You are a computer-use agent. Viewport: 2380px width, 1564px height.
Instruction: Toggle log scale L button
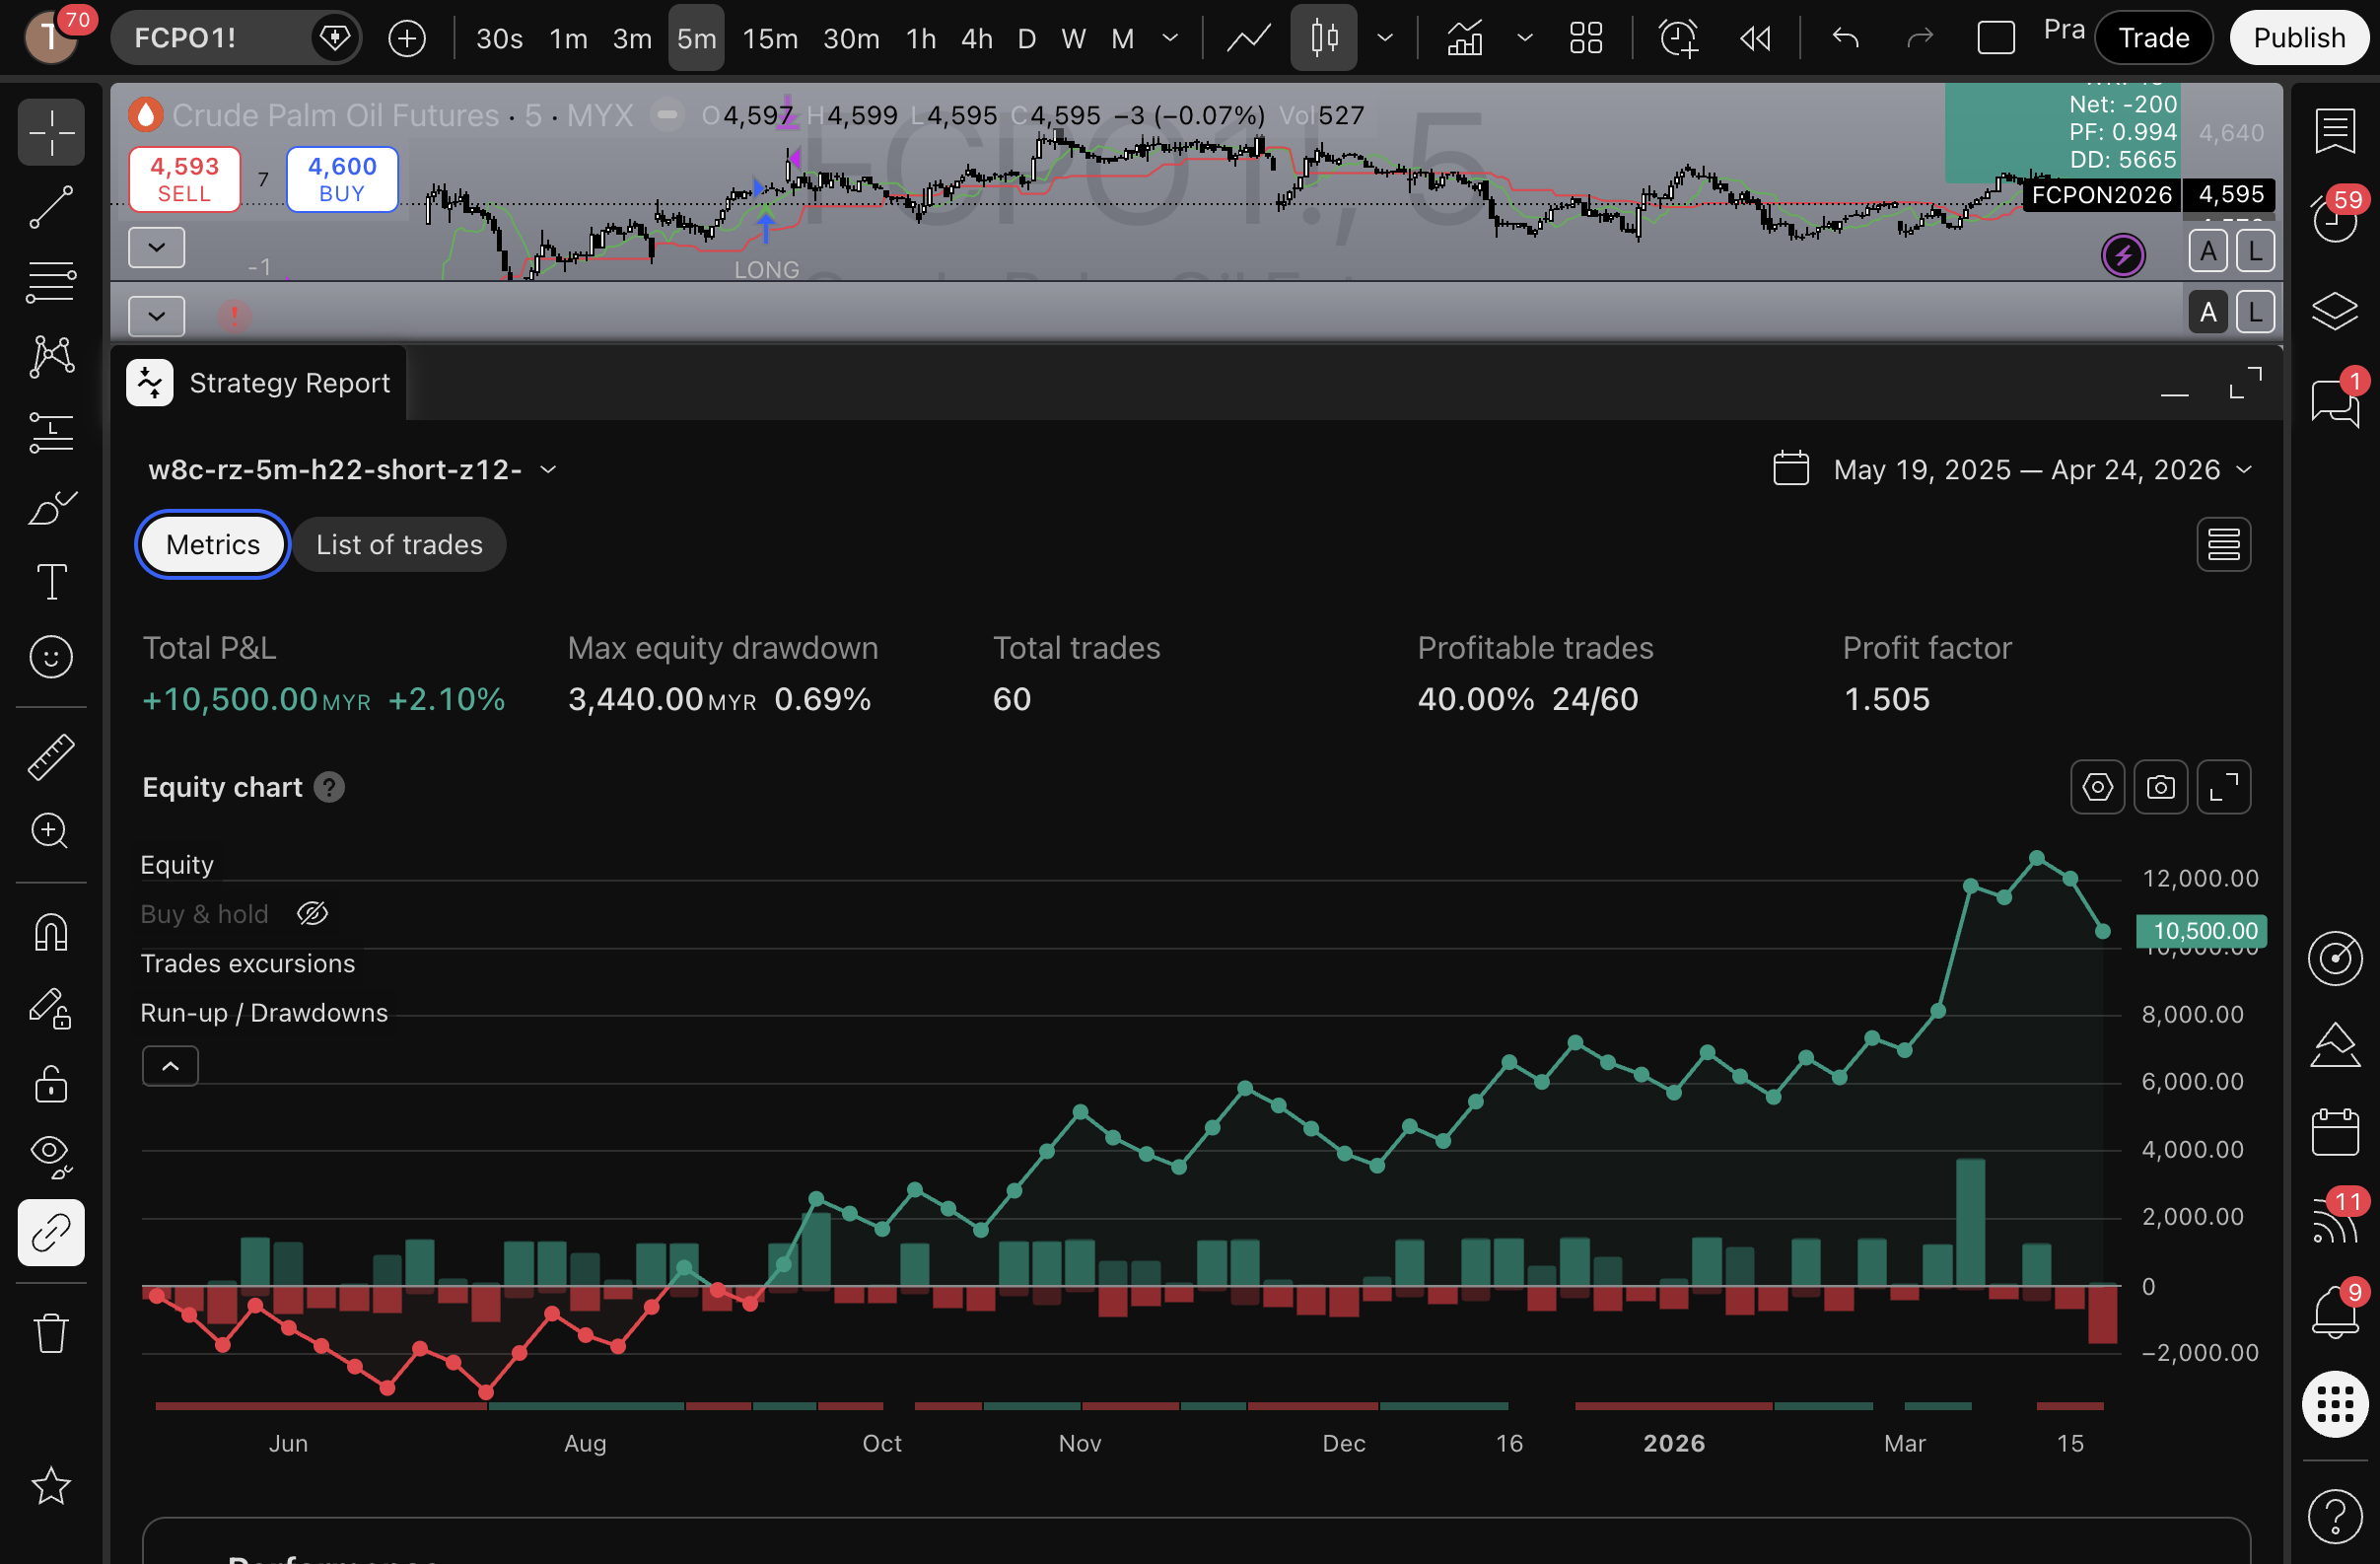tap(2255, 251)
